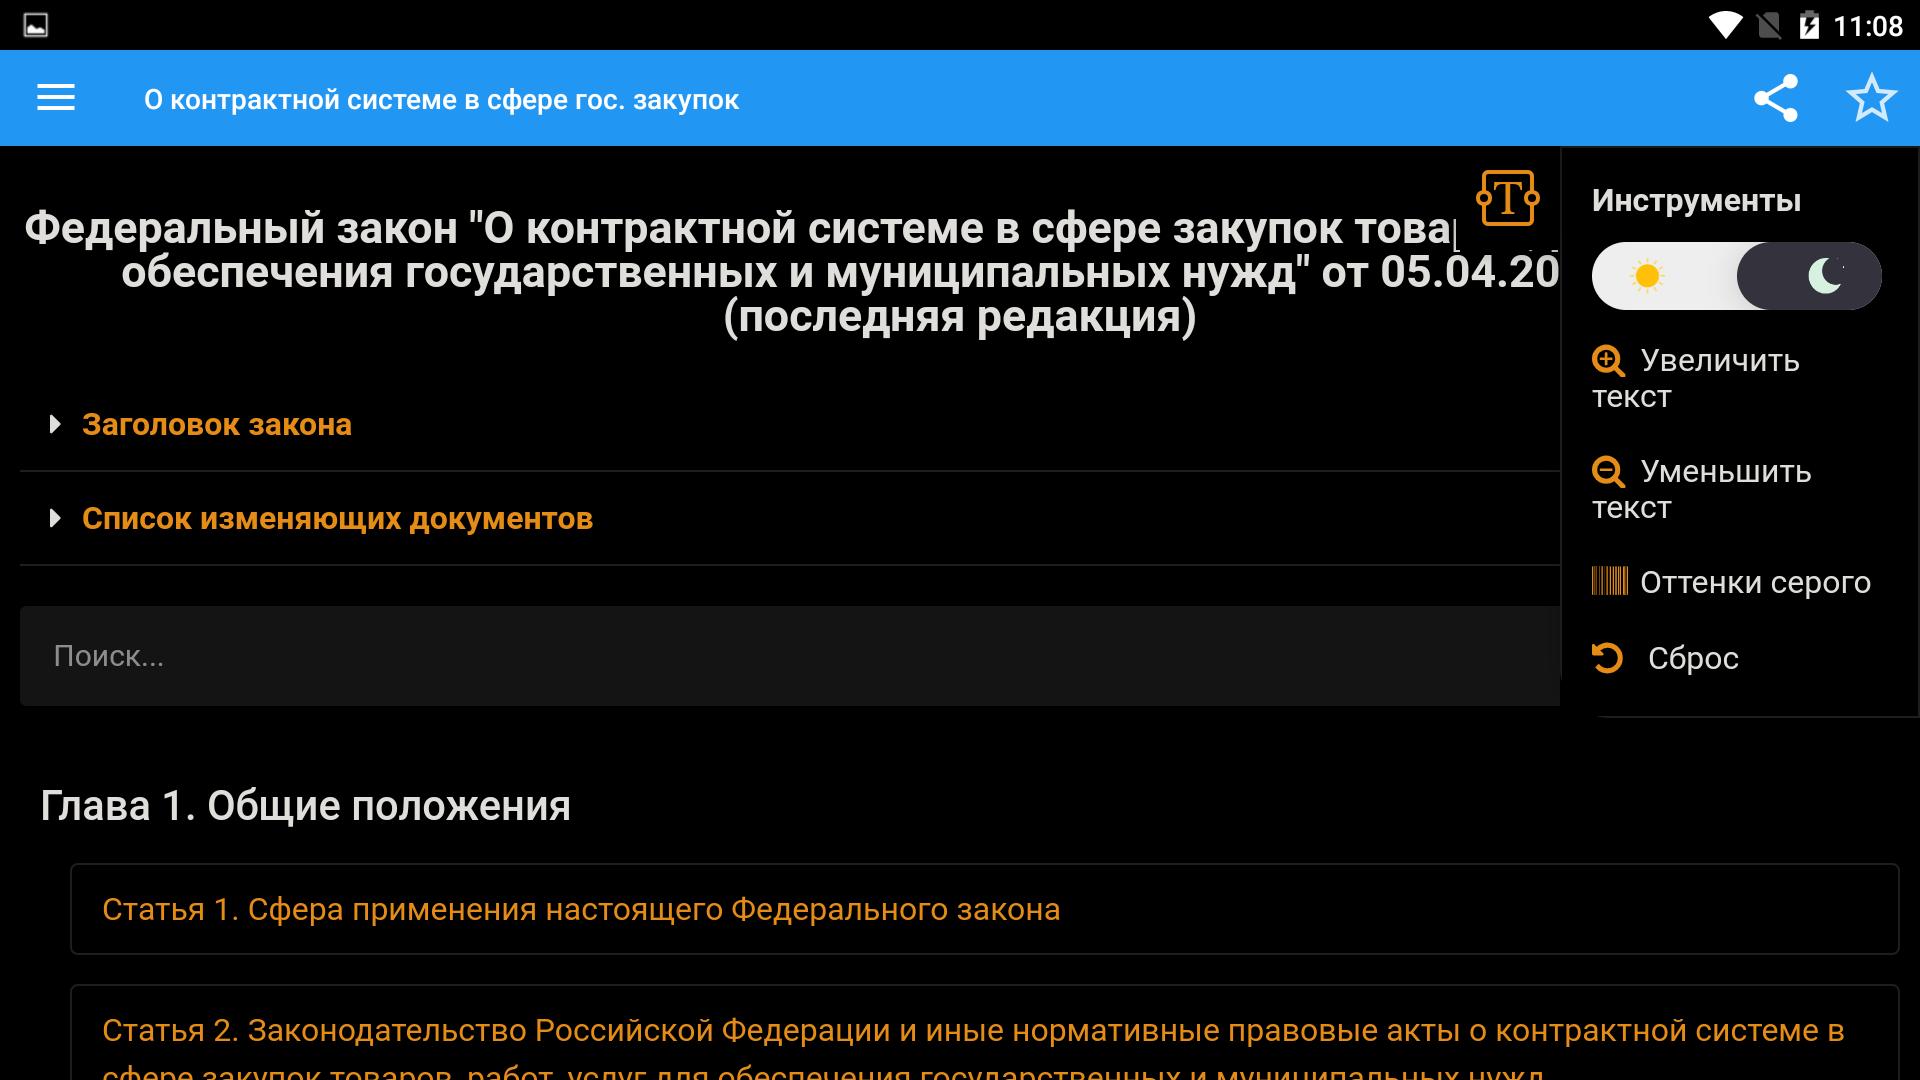Switch to light theme sun side
Image resolution: width=1920 pixels, height=1080 pixels.
pos(1648,276)
